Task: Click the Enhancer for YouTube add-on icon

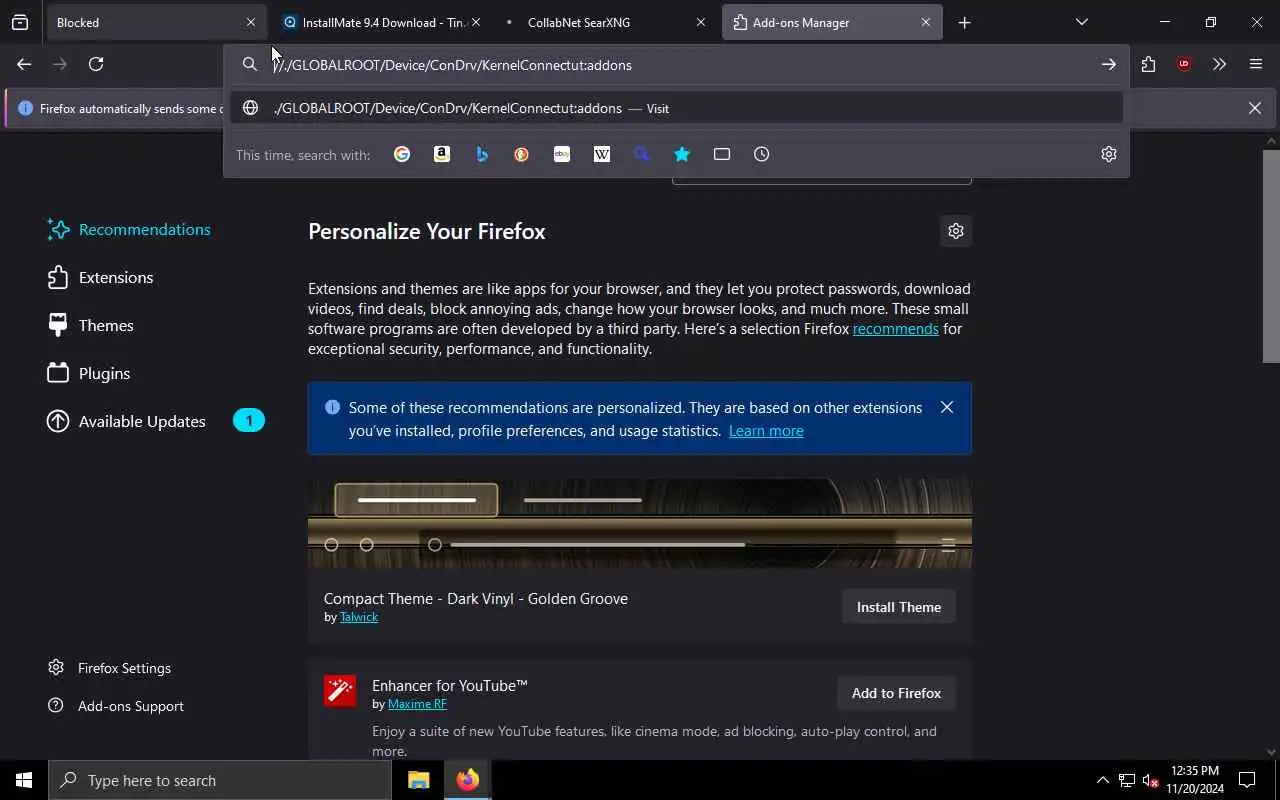Action: click(x=340, y=691)
